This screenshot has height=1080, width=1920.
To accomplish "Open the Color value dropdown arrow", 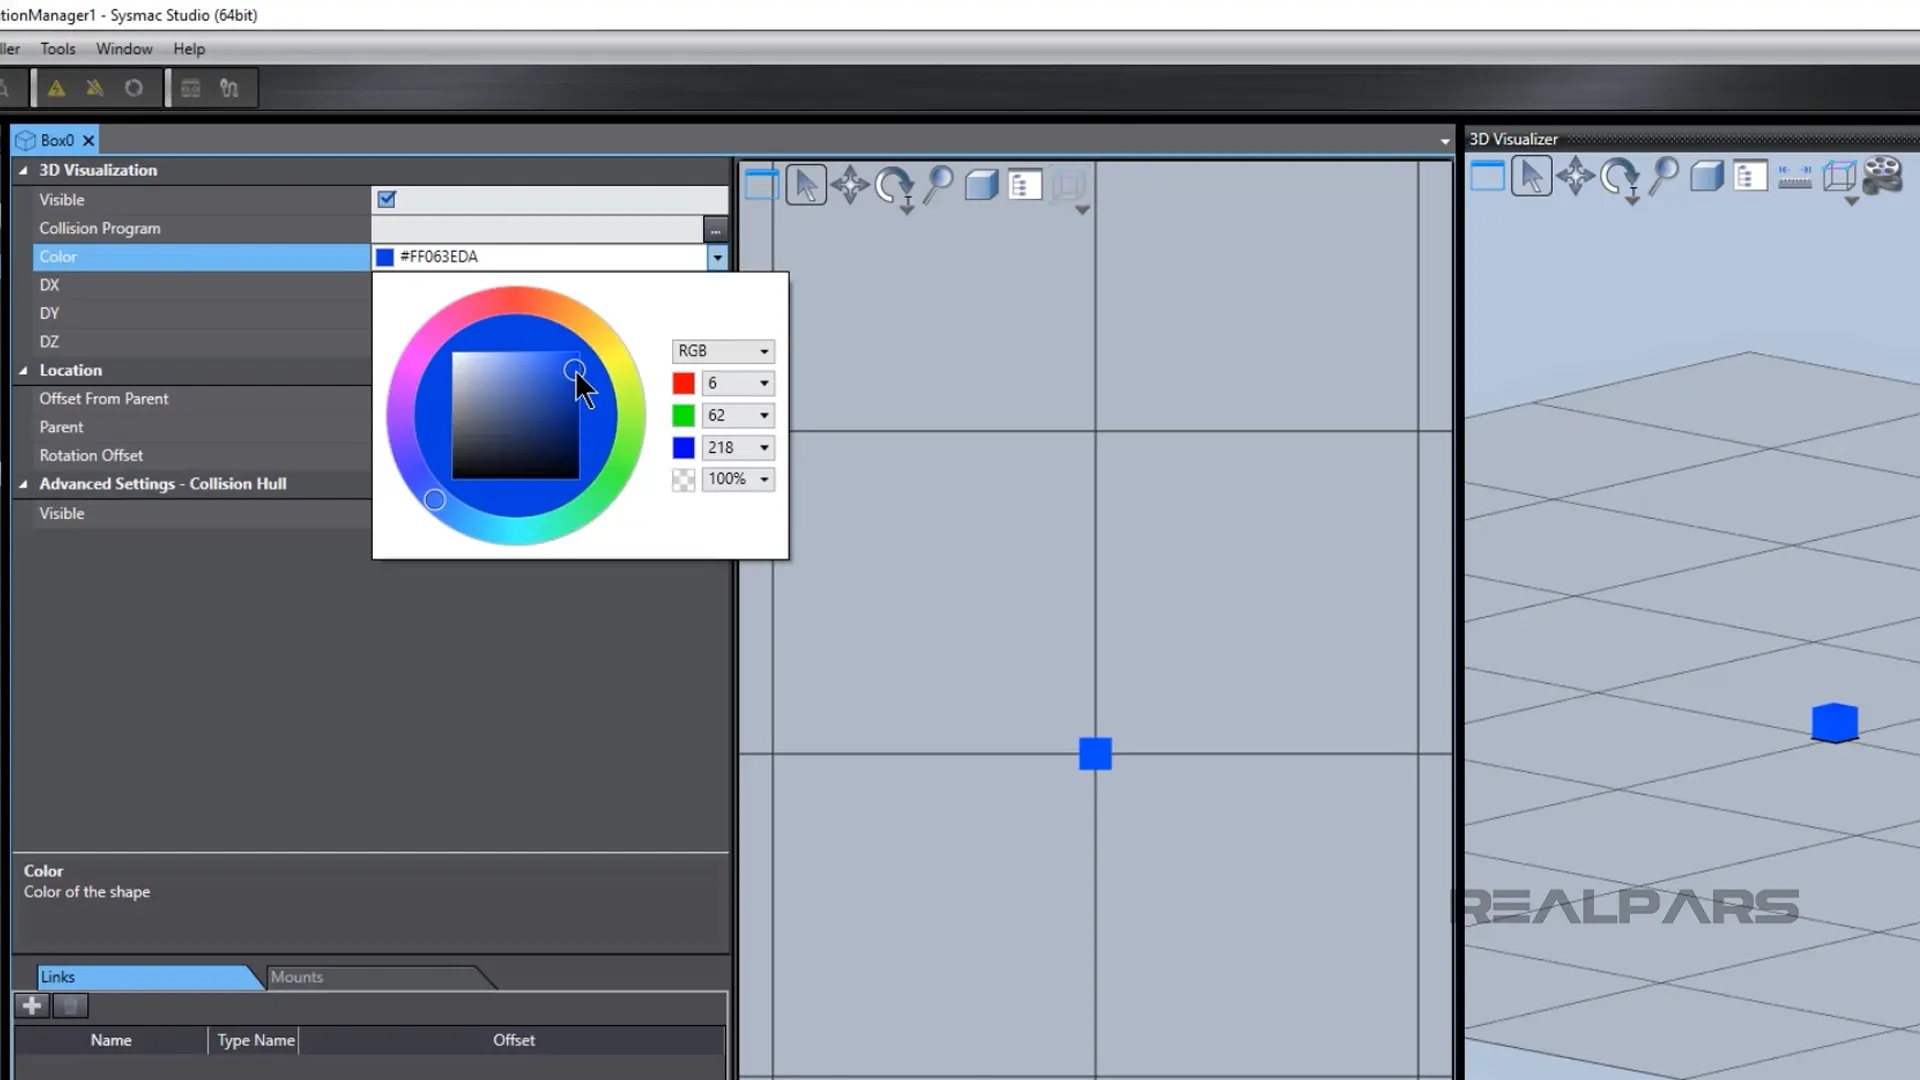I will [717, 257].
